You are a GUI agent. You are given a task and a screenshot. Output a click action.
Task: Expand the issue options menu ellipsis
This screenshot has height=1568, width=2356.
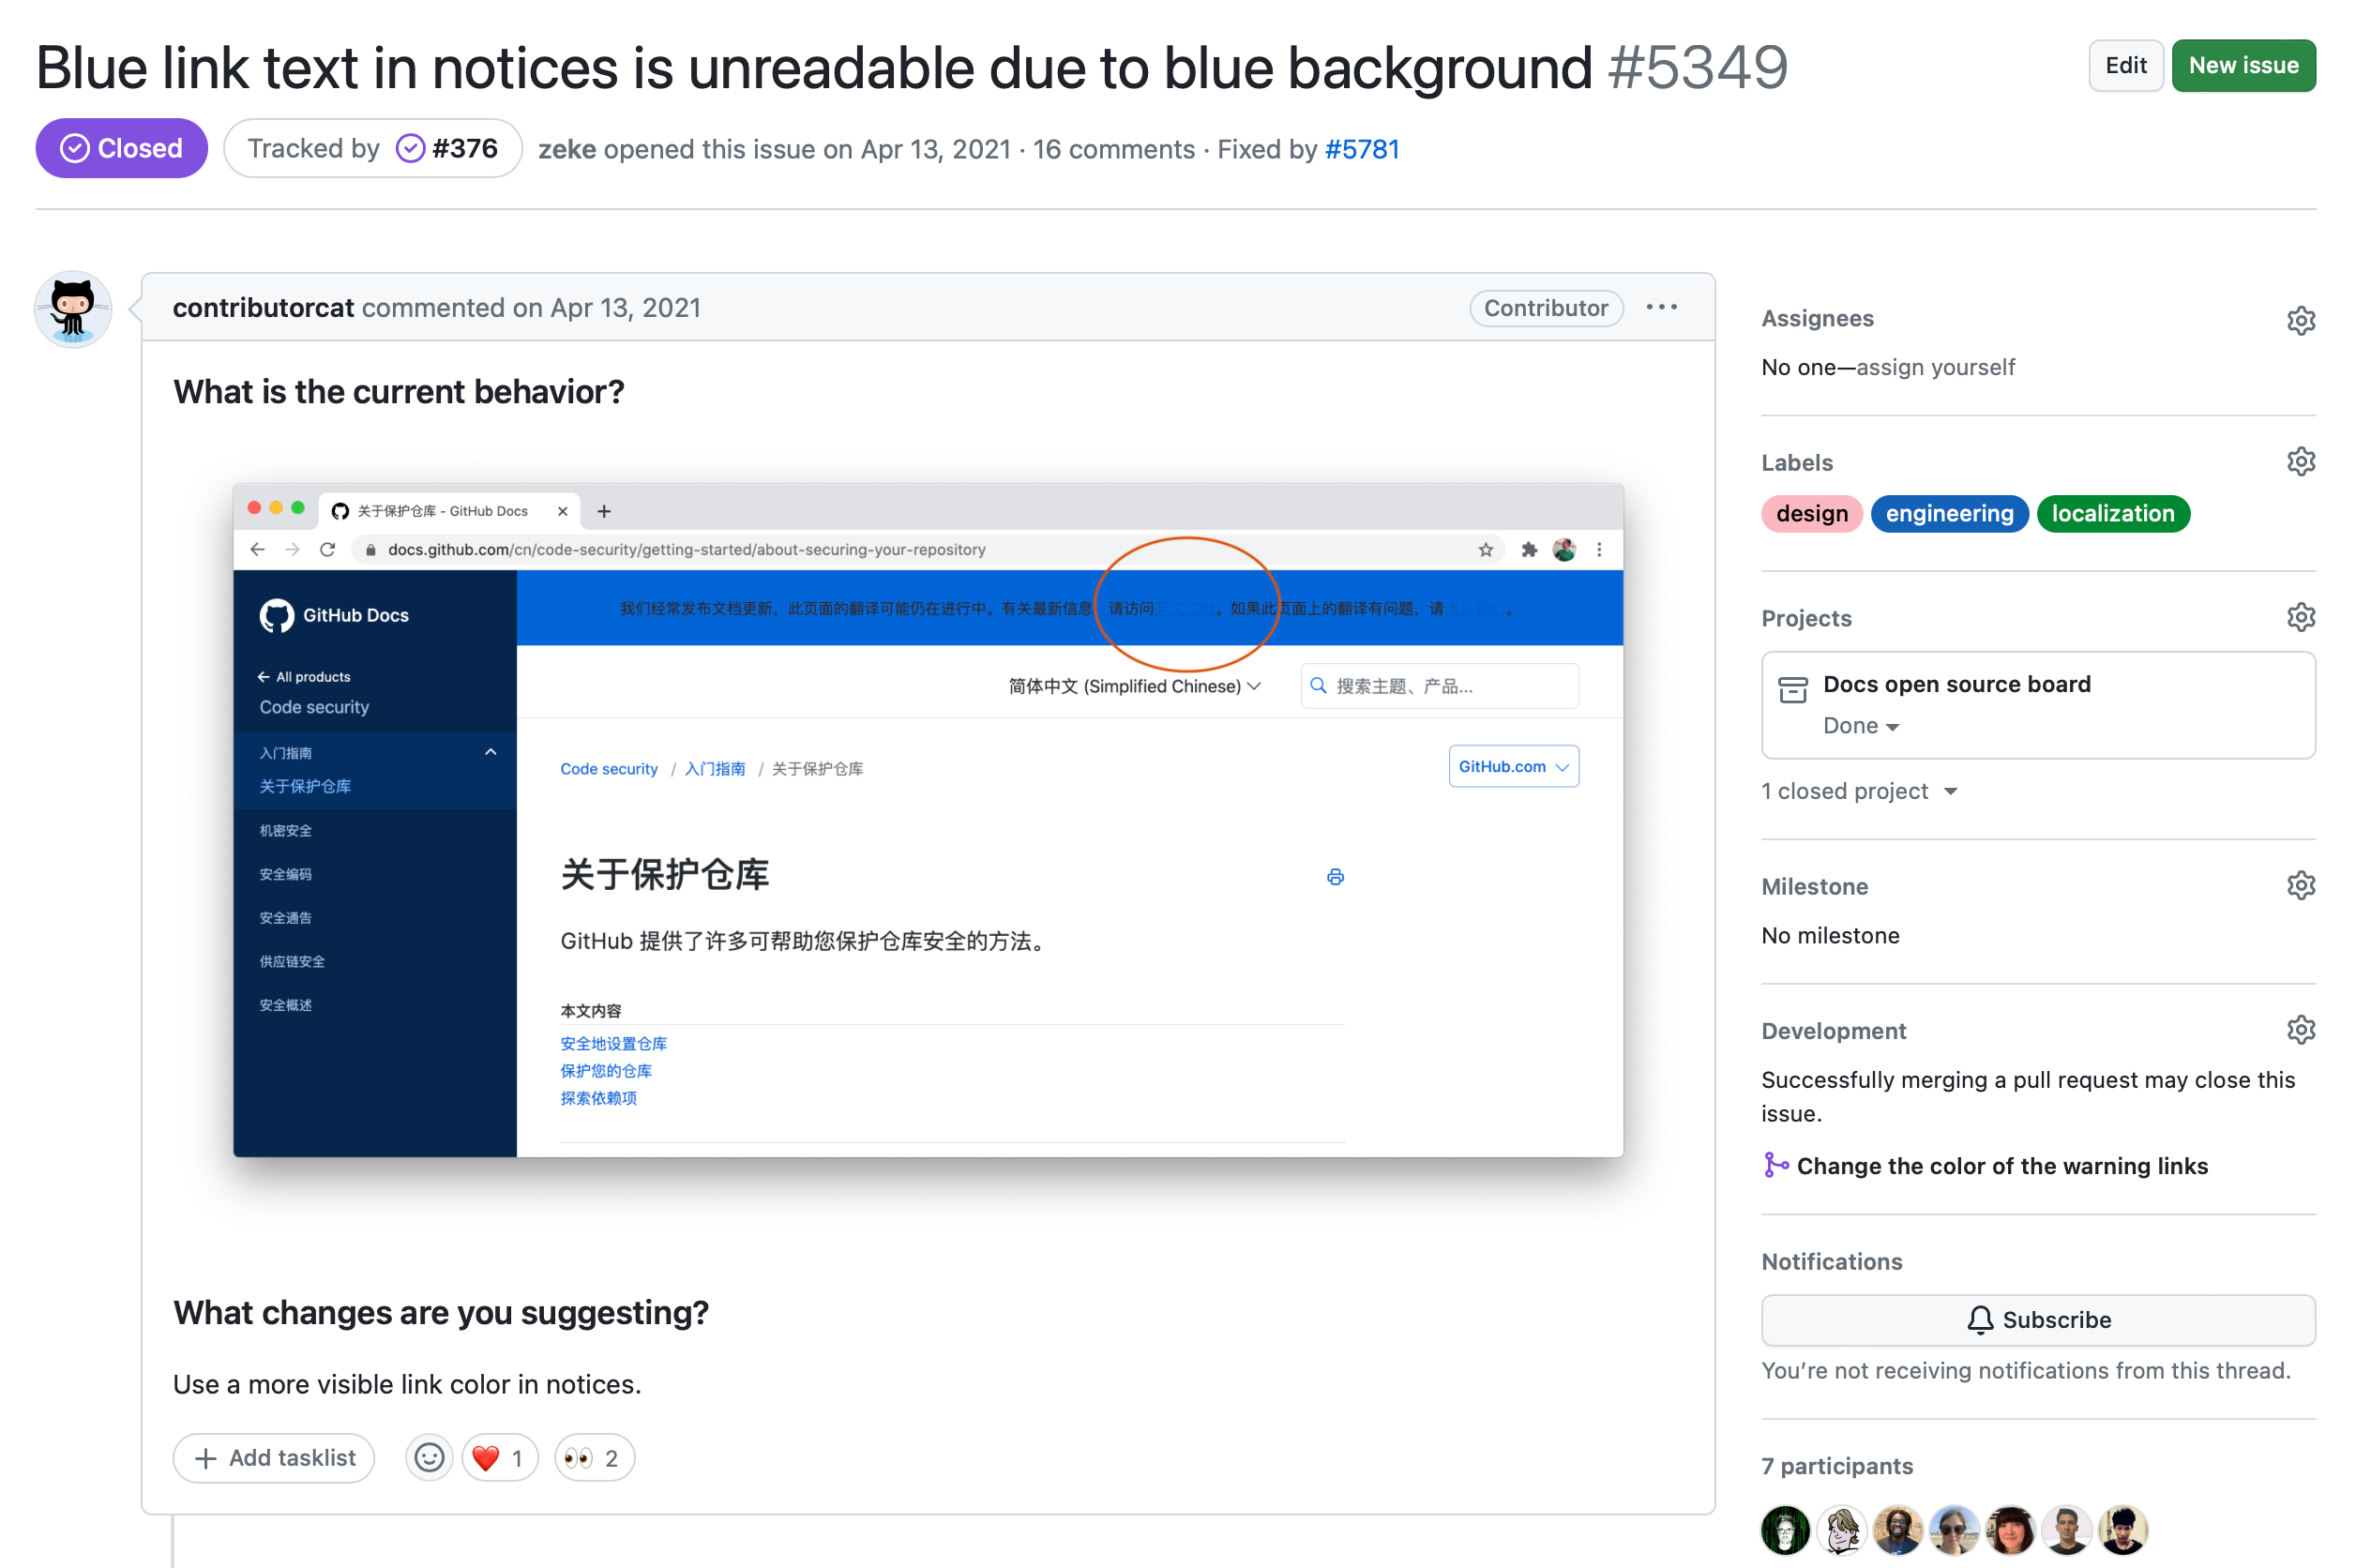coord(1663,307)
